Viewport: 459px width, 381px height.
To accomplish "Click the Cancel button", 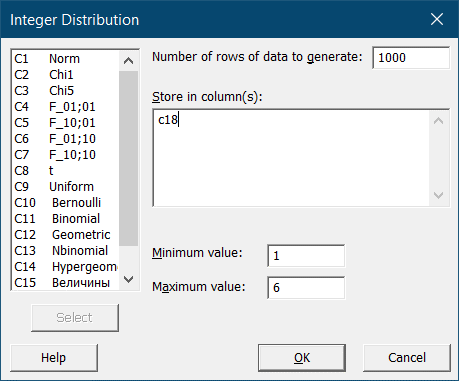I will click(x=407, y=358).
